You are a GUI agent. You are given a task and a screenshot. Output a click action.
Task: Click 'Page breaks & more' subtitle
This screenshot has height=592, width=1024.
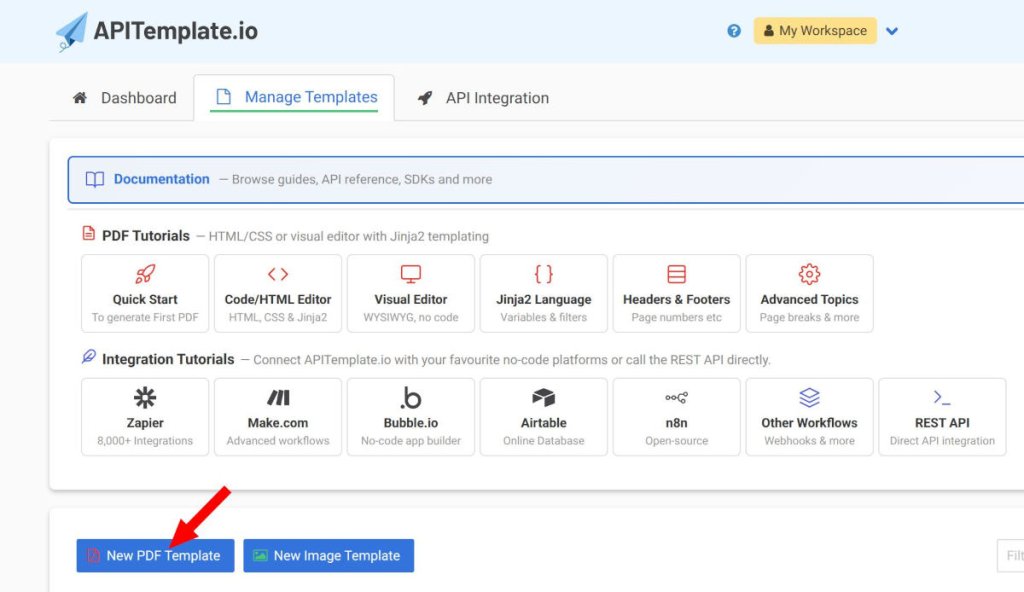[809, 318]
